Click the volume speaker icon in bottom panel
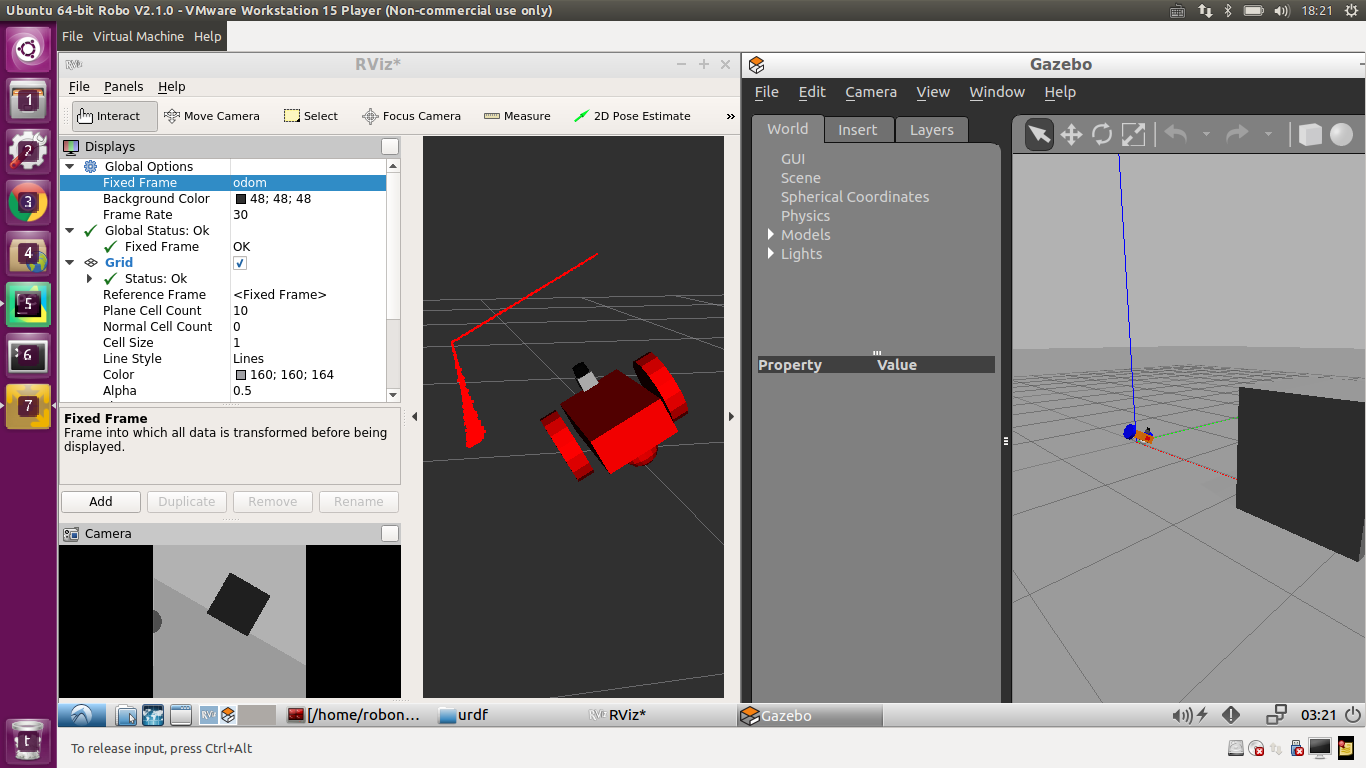The height and width of the screenshot is (768, 1366). point(1181,715)
